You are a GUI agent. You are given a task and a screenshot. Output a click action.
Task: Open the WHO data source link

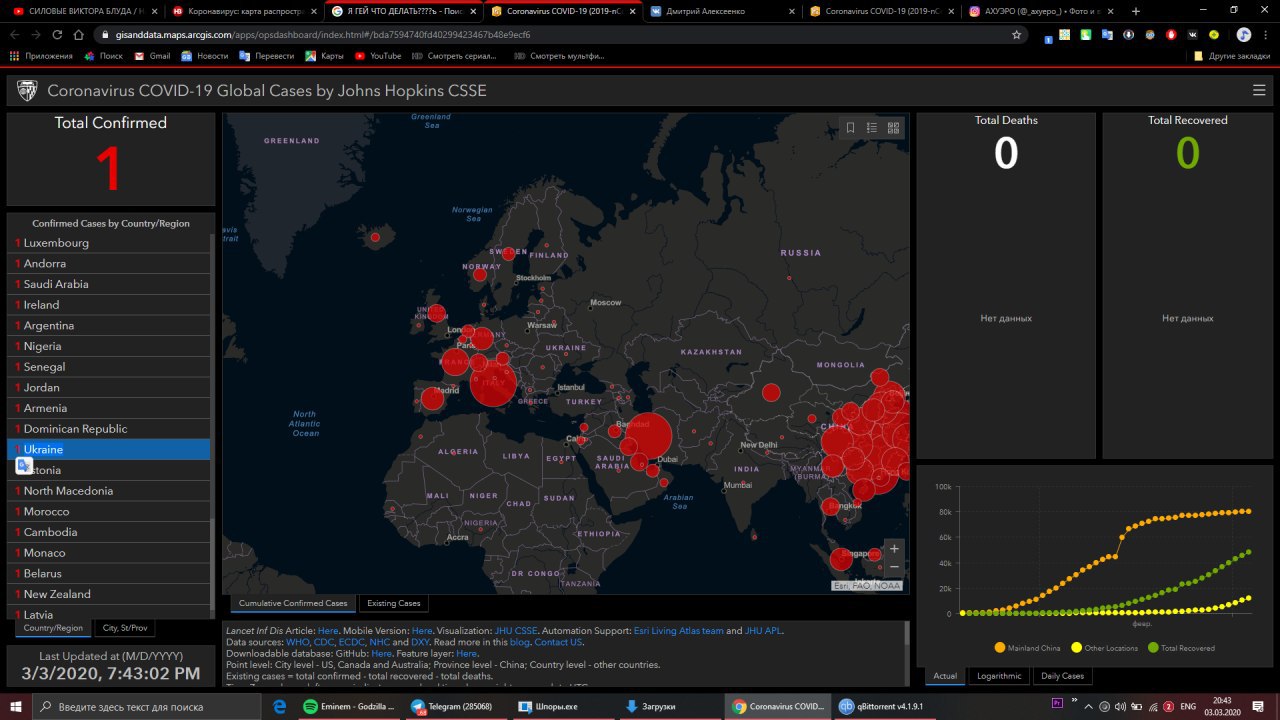pyautogui.click(x=298, y=642)
